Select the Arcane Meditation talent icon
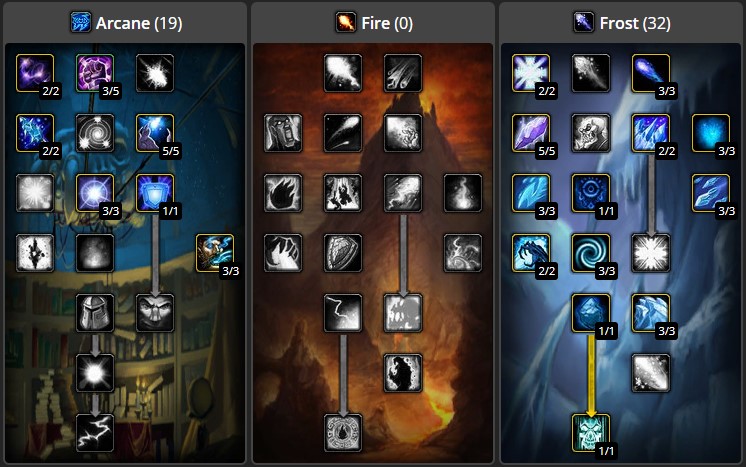Image resolution: width=746 pixels, height=467 pixels. pyautogui.click(x=215, y=253)
